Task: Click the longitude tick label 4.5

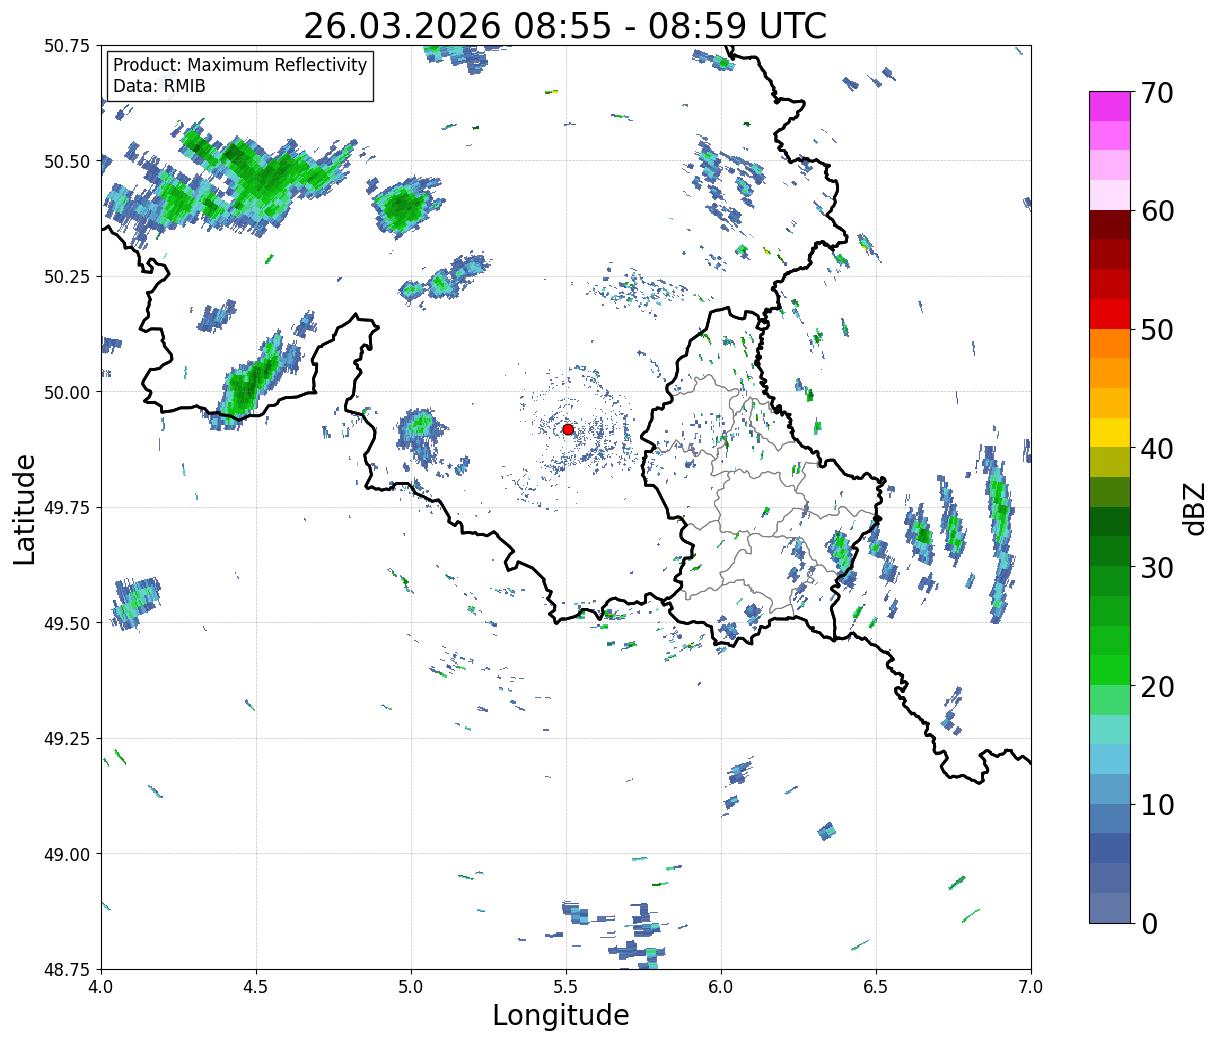Action: (256, 987)
